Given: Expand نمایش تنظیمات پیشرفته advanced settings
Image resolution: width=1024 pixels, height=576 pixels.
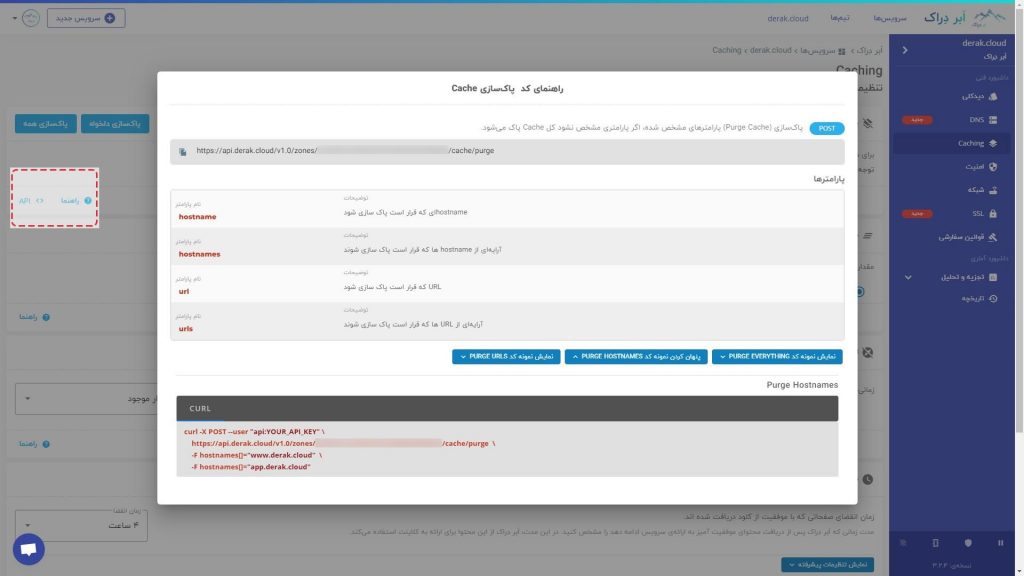Looking at the screenshot, I should [x=827, y=564].
